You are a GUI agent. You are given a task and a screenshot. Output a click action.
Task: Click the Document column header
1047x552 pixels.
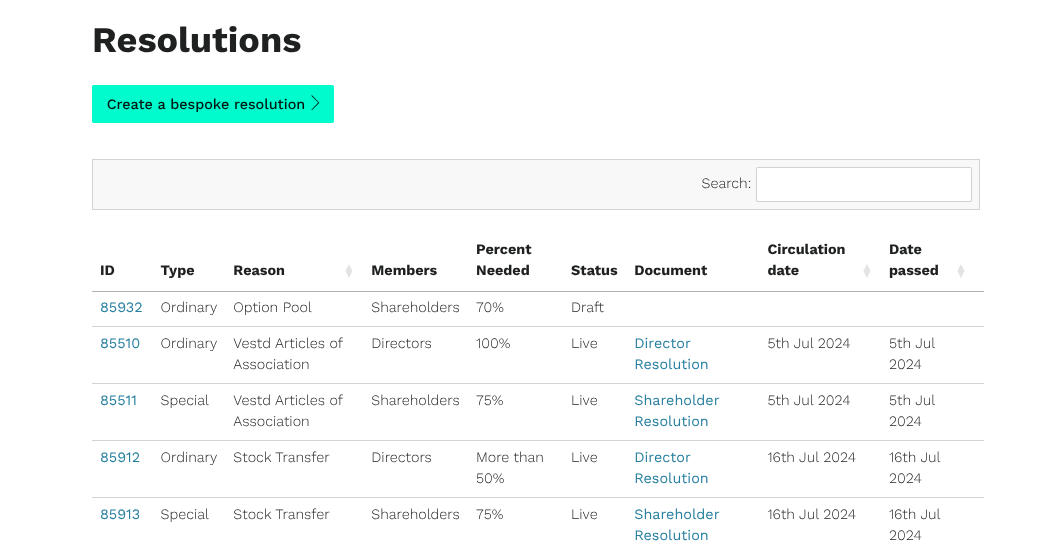pos(670,270)
